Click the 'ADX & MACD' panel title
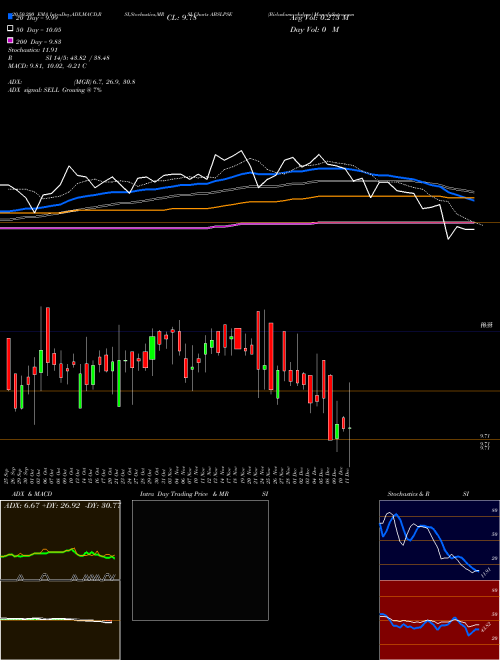 [x=32, y=494]
